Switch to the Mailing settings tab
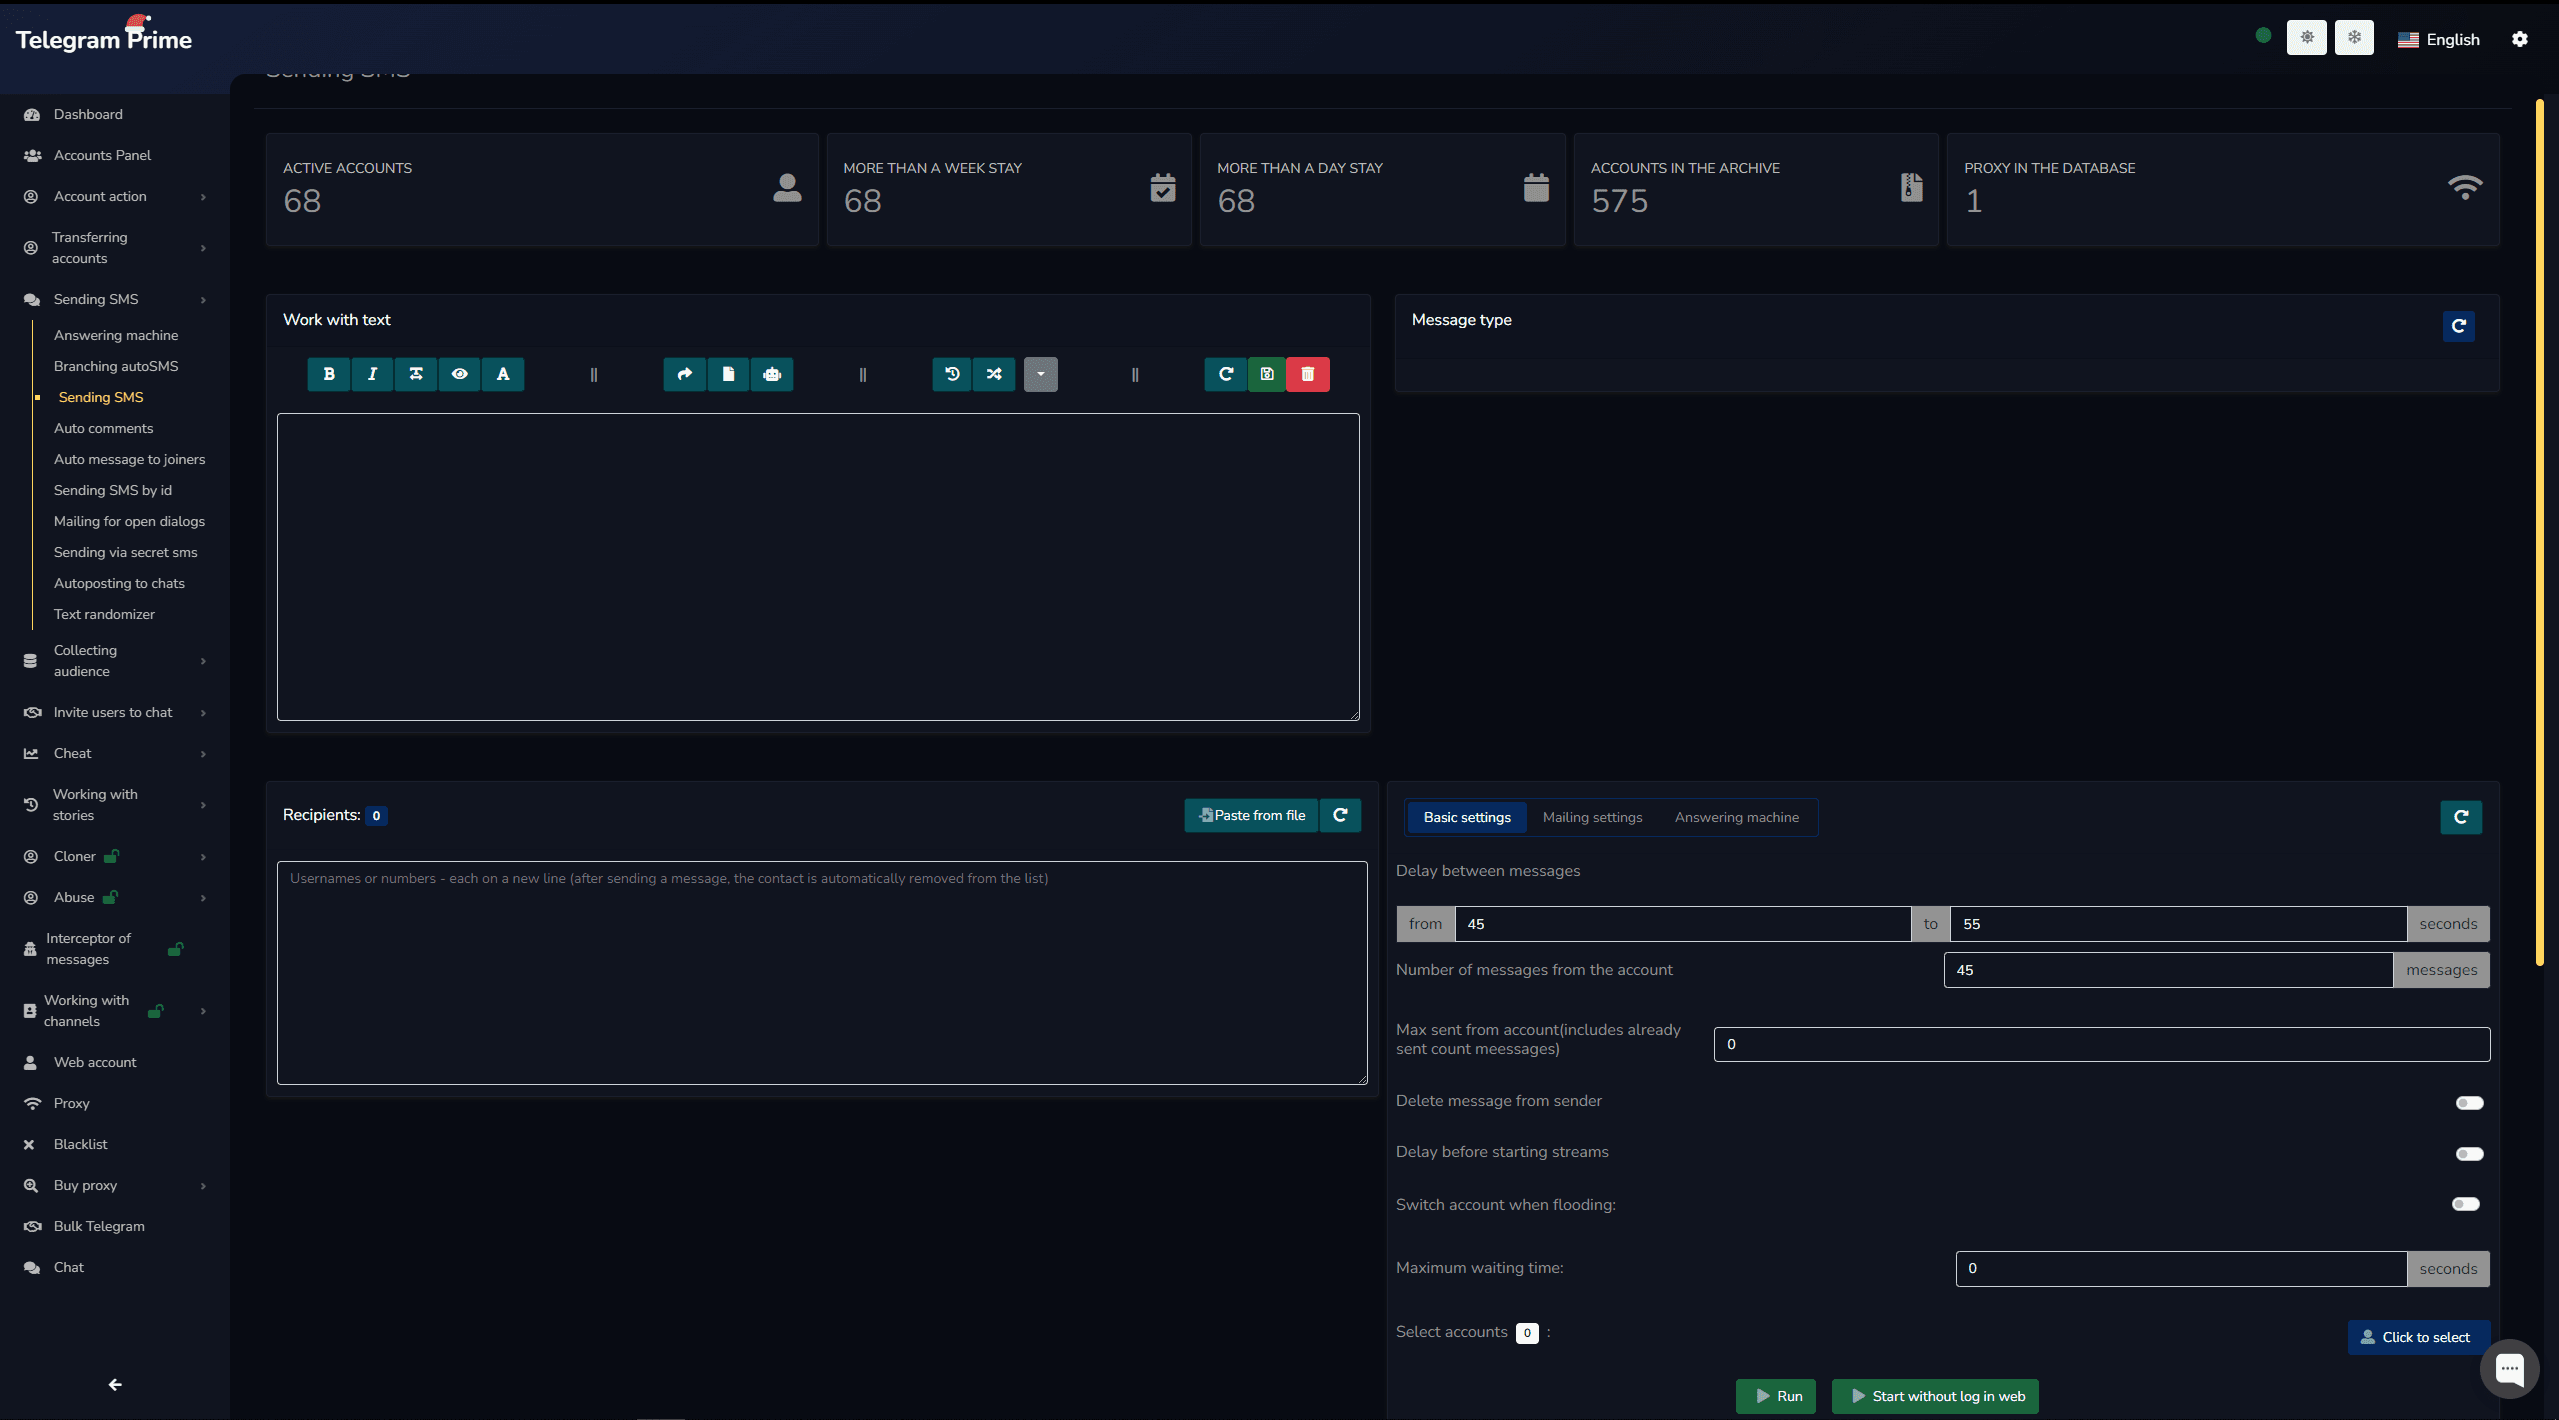The width and height of the screenshot is (2559, 1420). click(1591, 817)
